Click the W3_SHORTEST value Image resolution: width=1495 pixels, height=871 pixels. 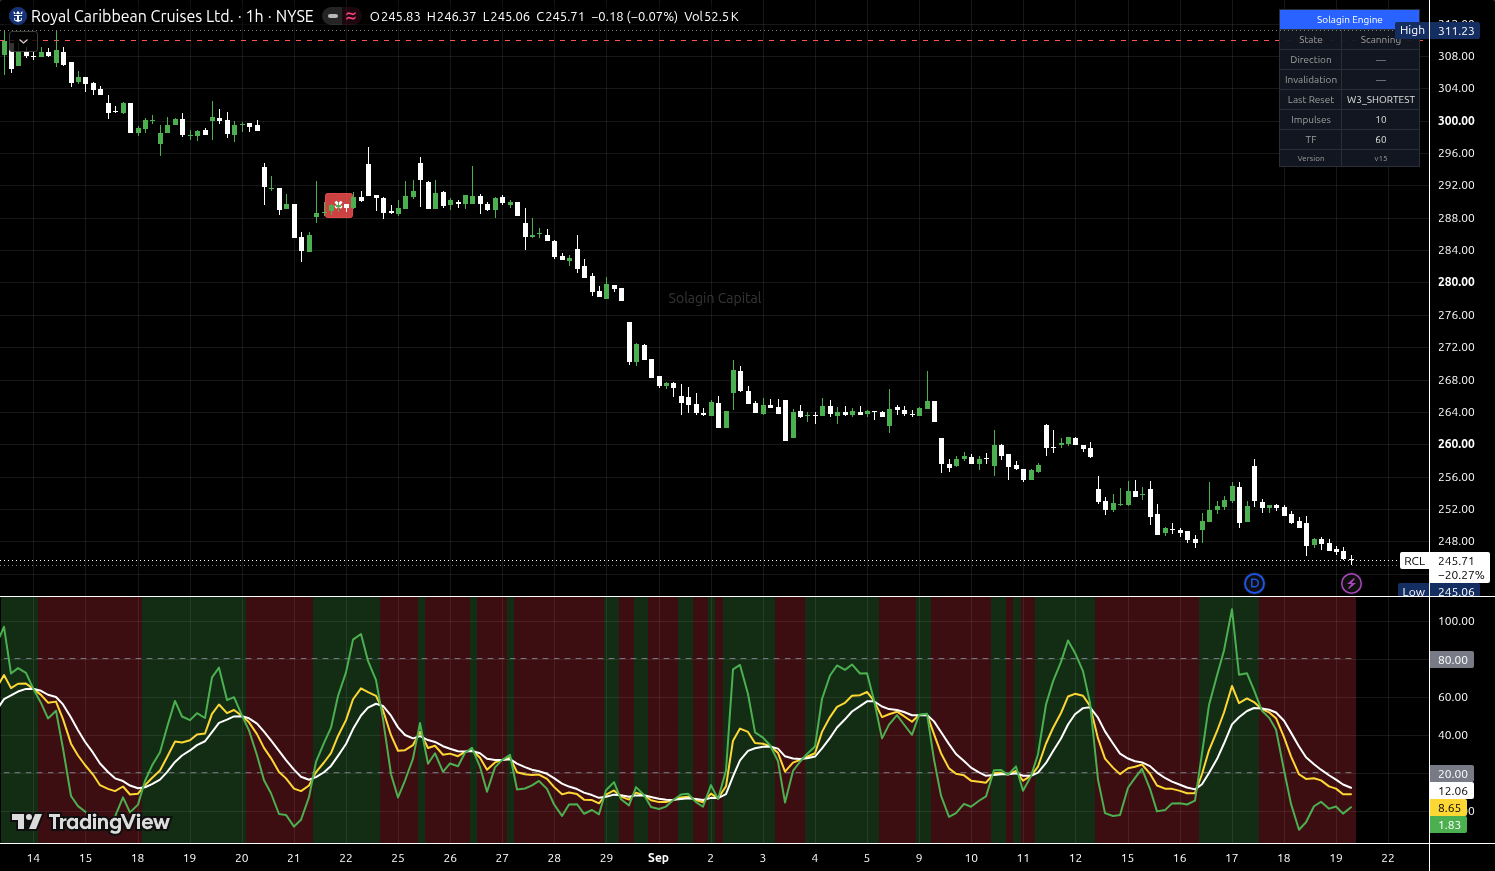point(1381,100)
